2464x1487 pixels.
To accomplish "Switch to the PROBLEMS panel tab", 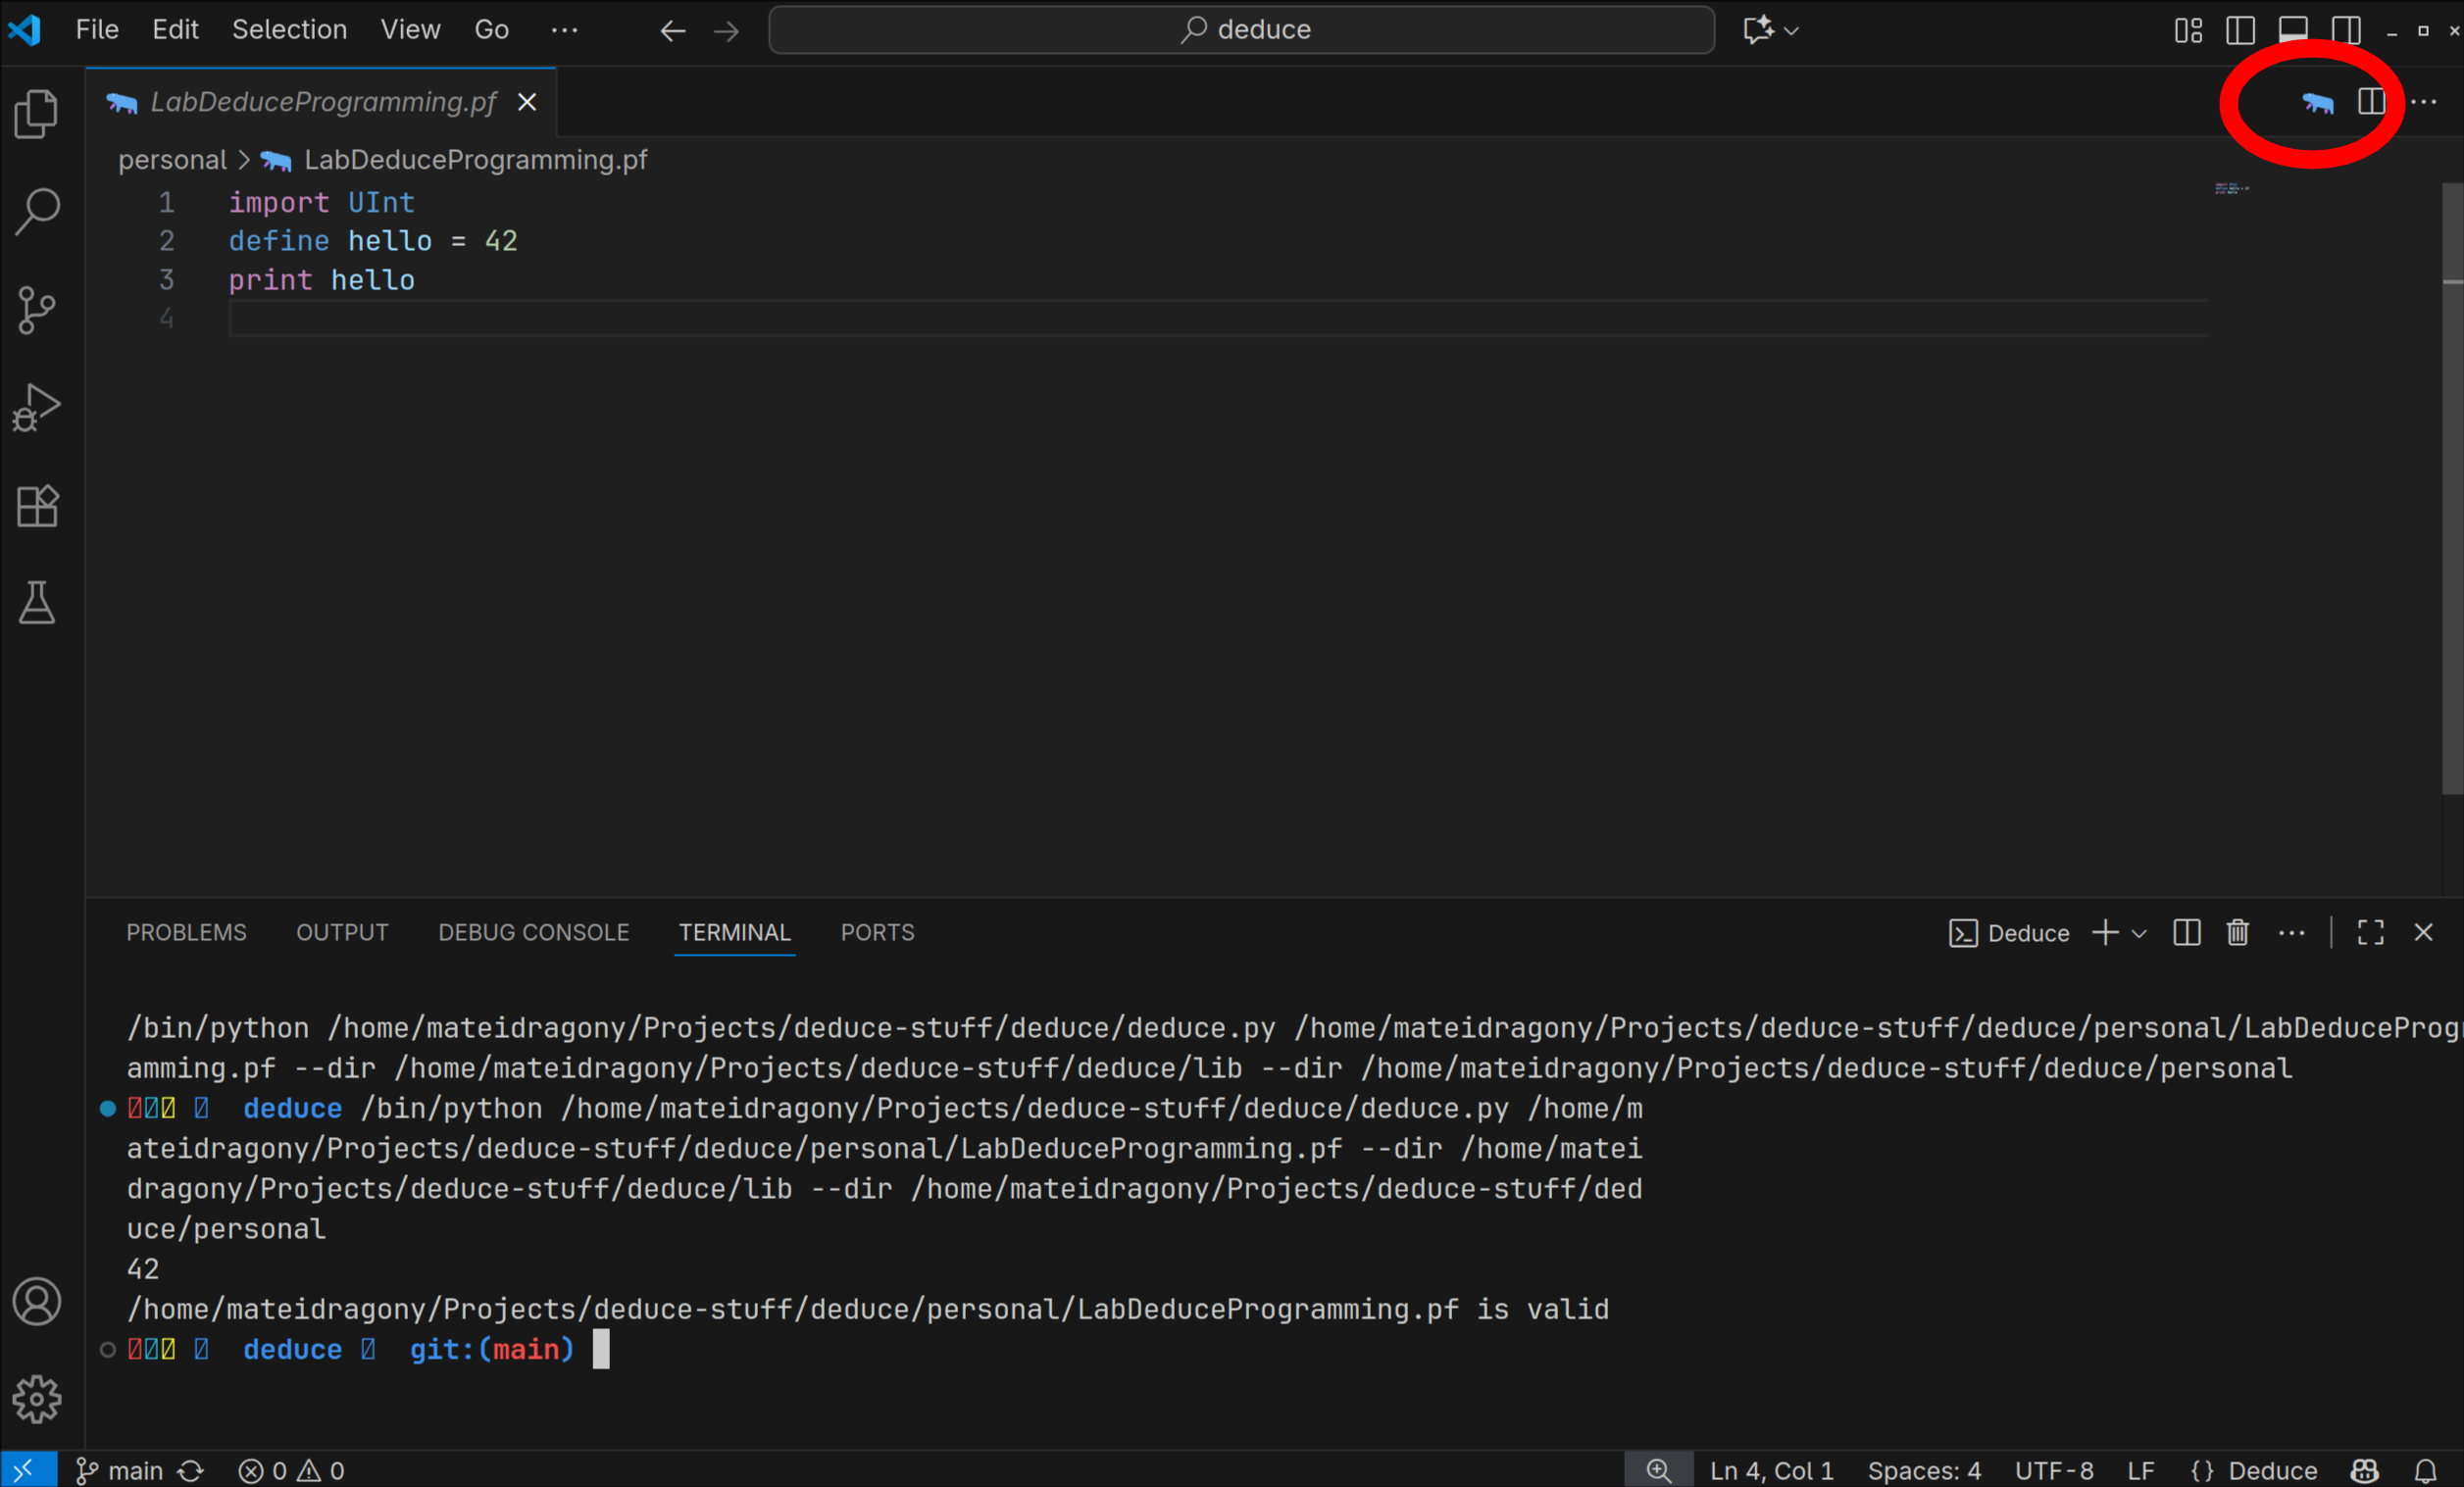I will click(186, 933).
